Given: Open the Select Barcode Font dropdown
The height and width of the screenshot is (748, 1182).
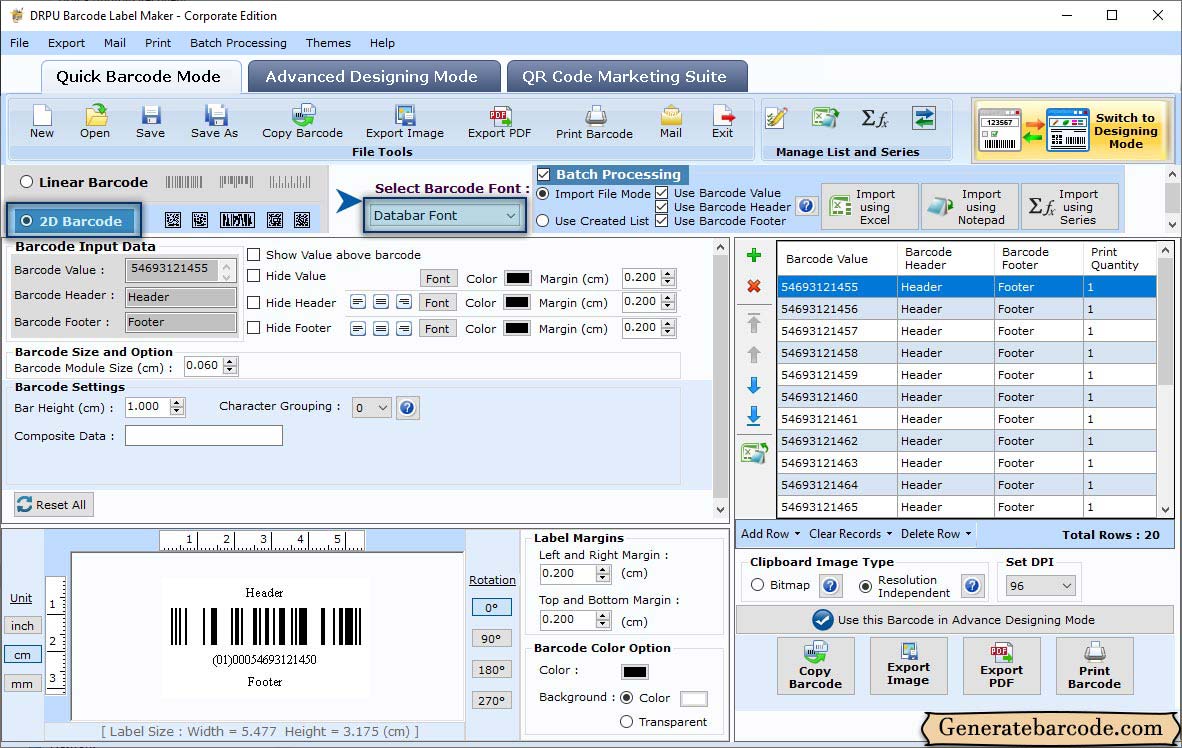Looking at the screenshot, I should [445, 216].
